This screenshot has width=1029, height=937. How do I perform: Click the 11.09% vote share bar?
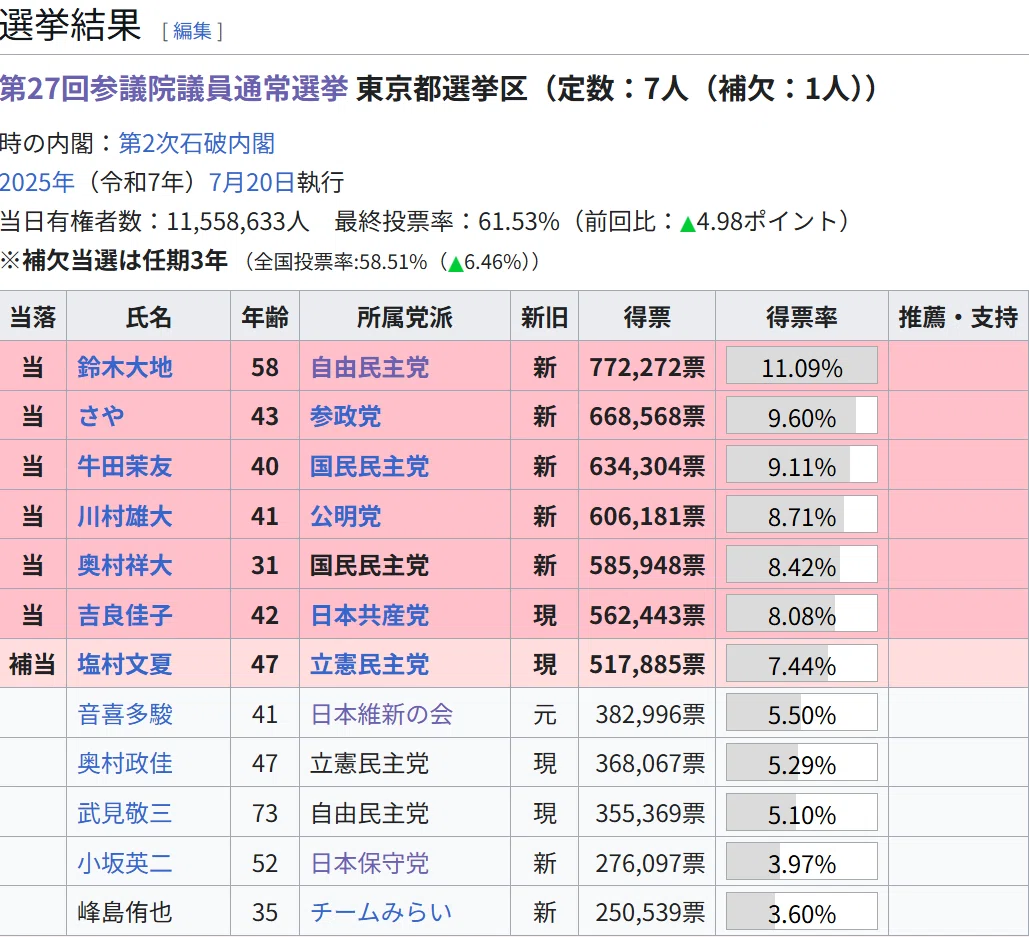click(801, 365)
